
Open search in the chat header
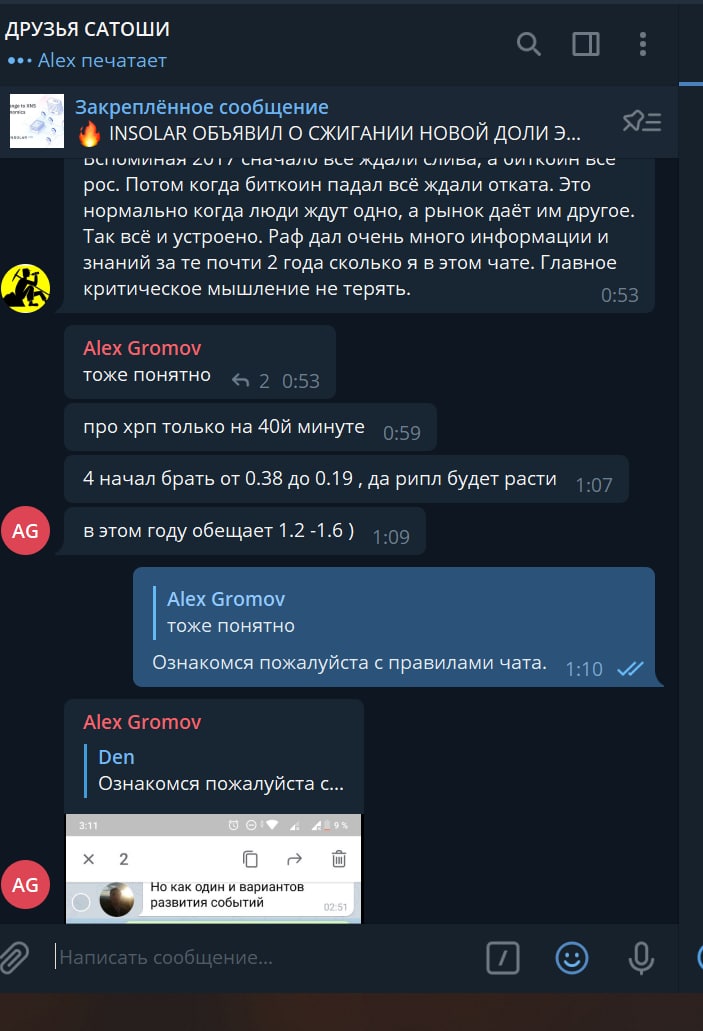point(528,44)
